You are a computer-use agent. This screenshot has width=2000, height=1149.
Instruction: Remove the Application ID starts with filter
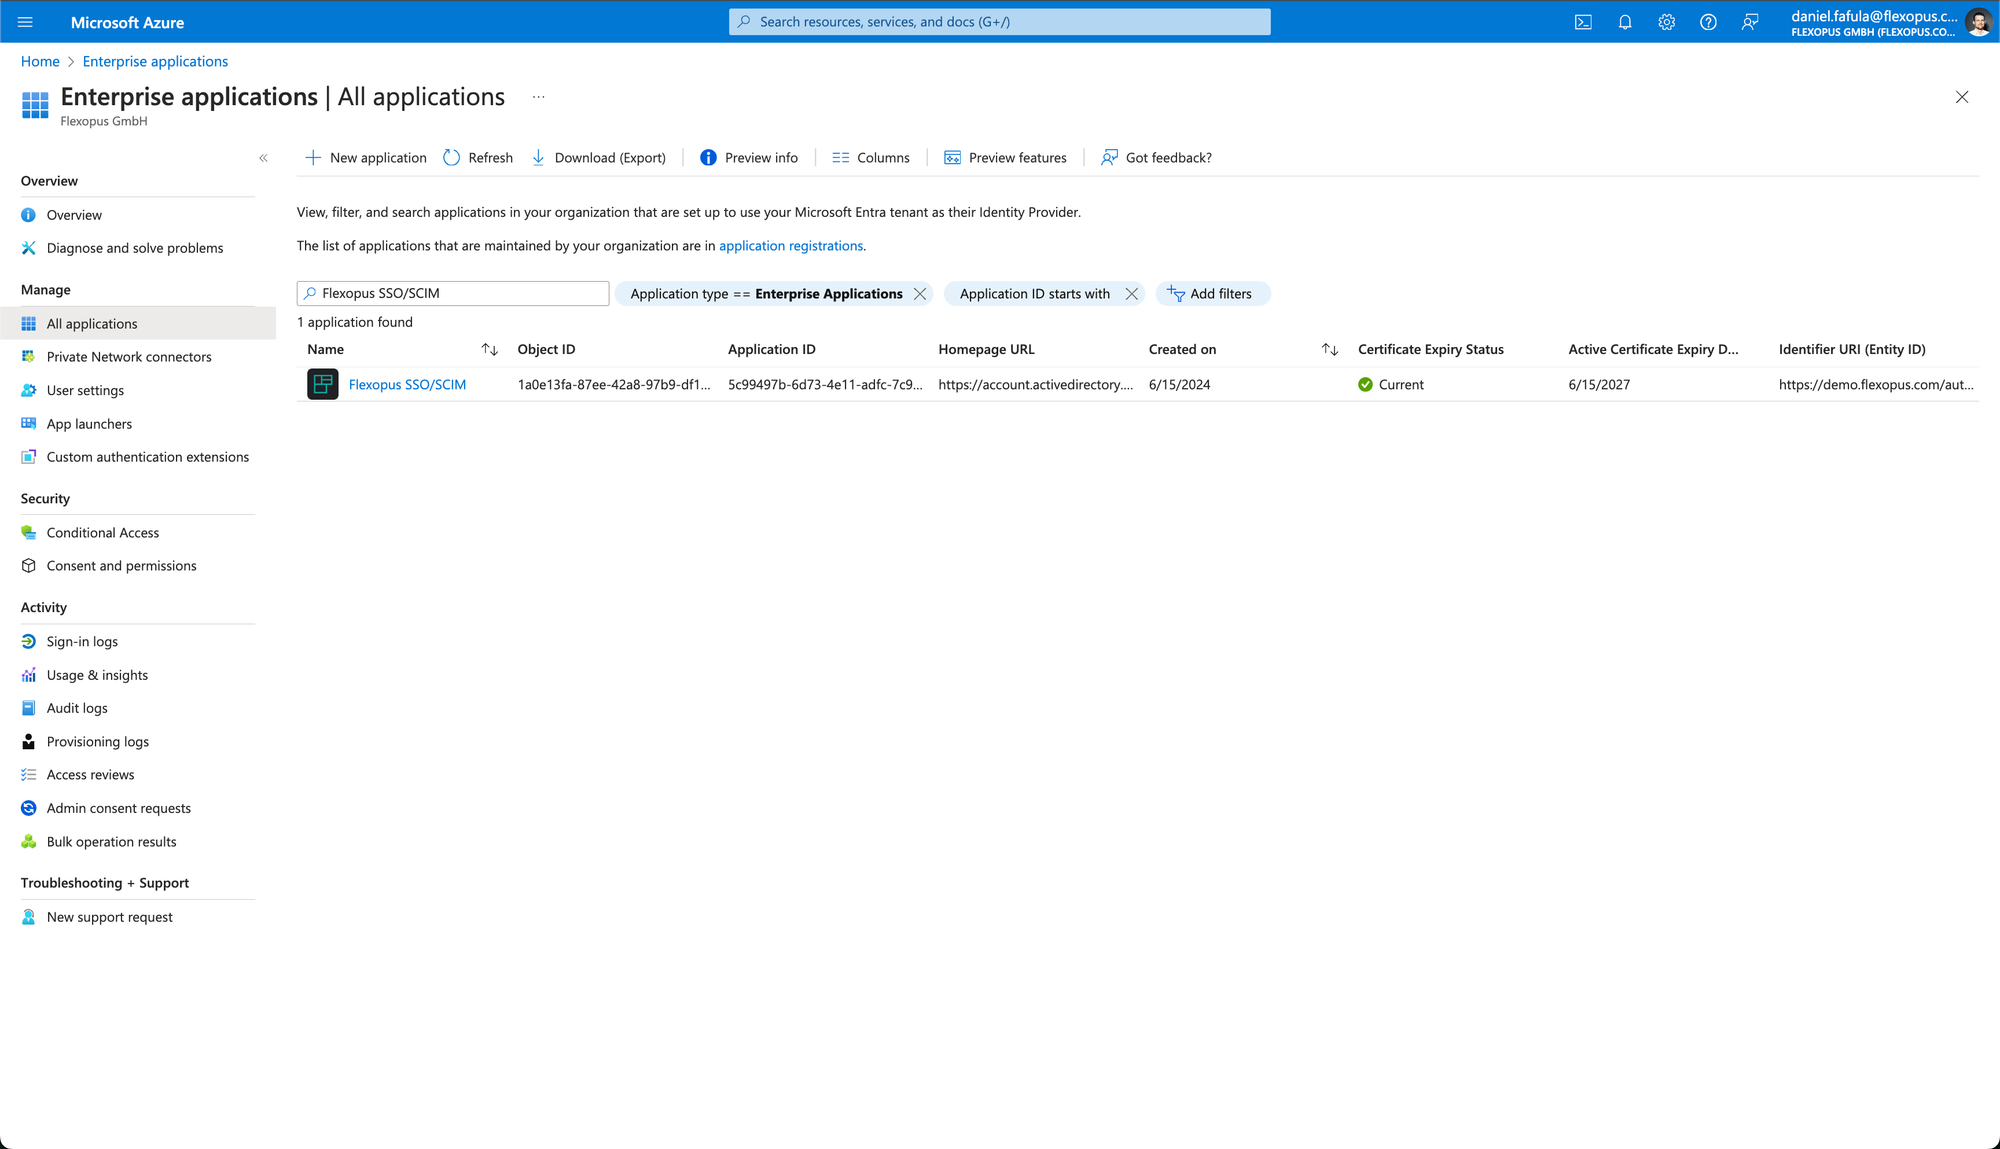1131,294
